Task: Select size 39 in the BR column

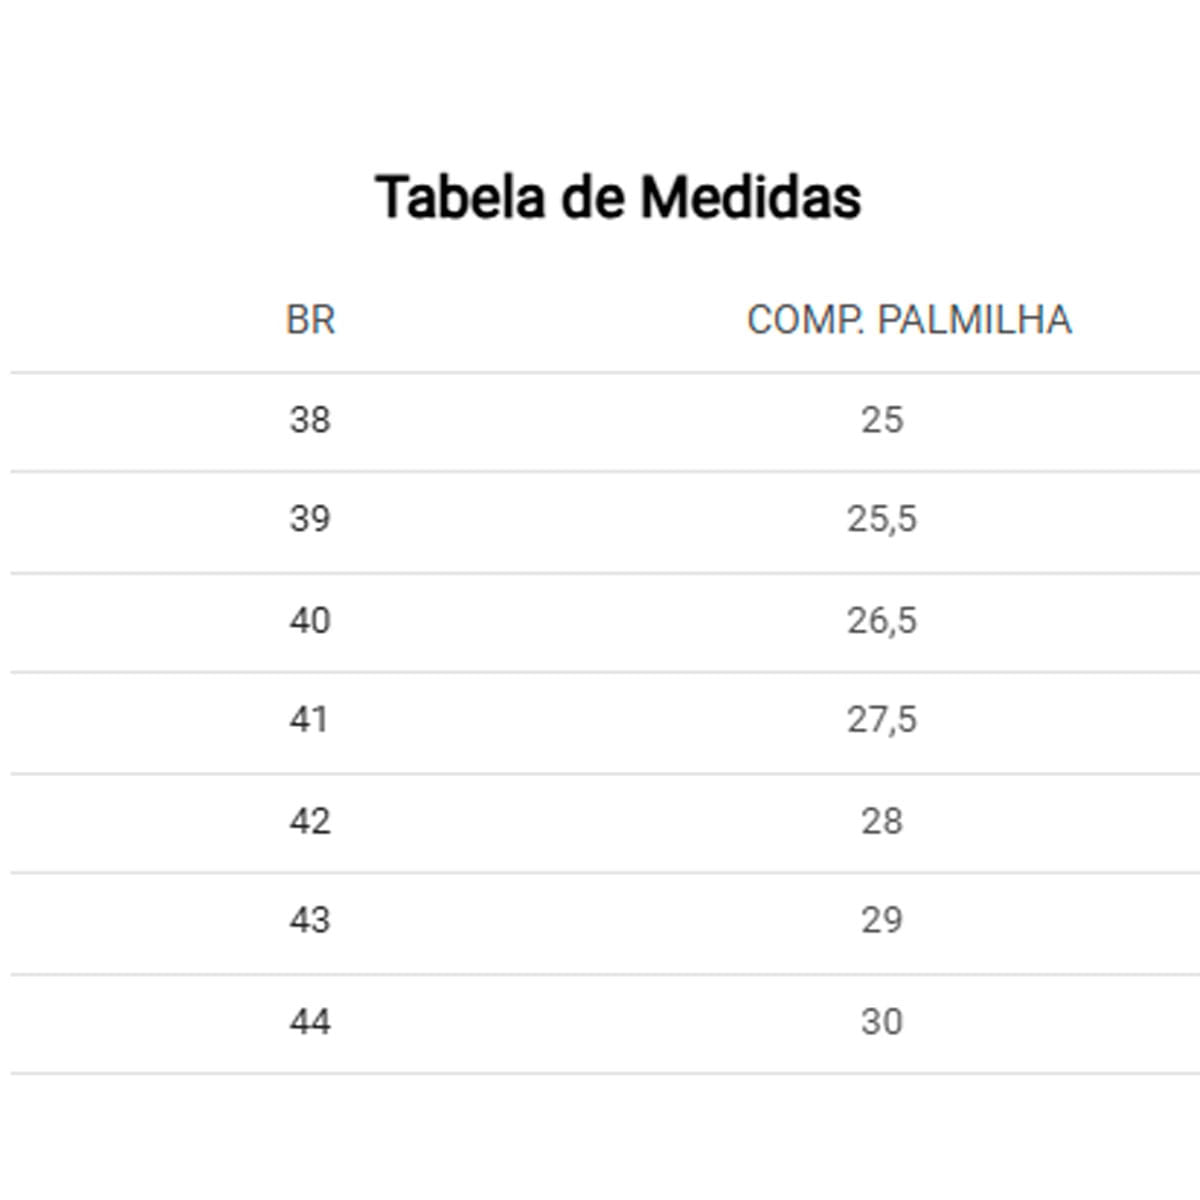Action: (310, 519)
